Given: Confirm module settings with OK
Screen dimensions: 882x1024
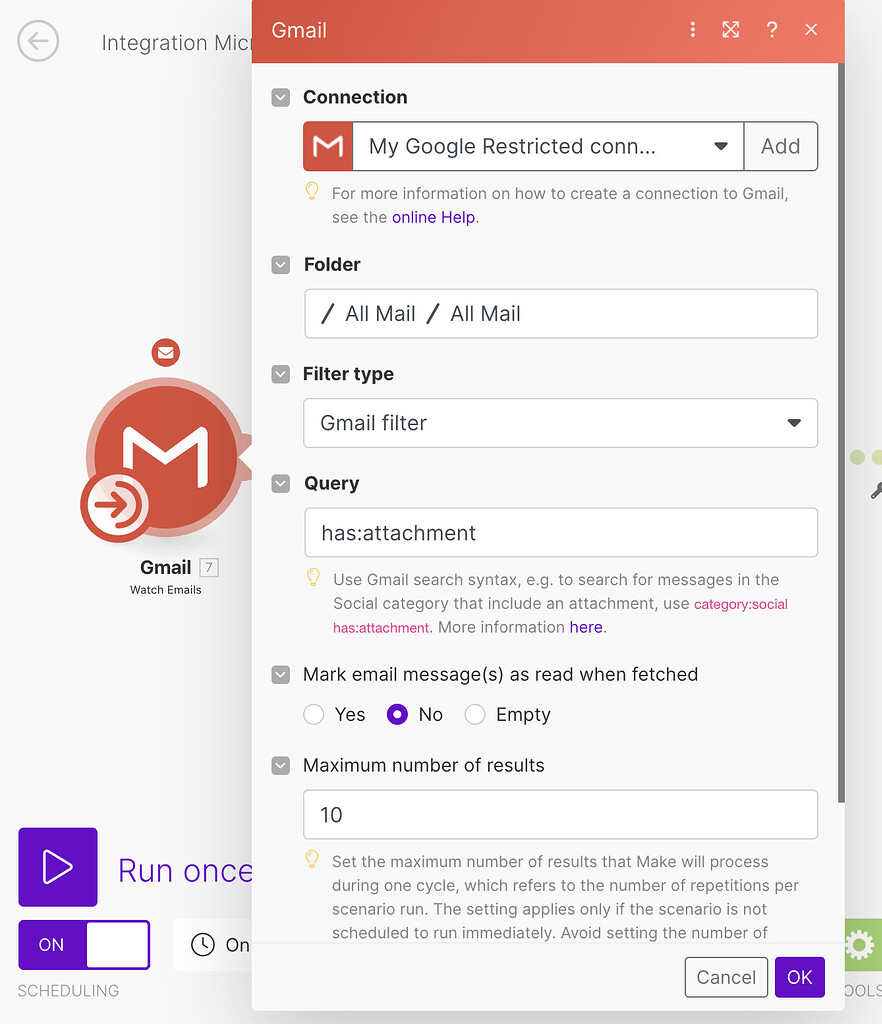Looking at the screenshot, I should pos(799,977).
